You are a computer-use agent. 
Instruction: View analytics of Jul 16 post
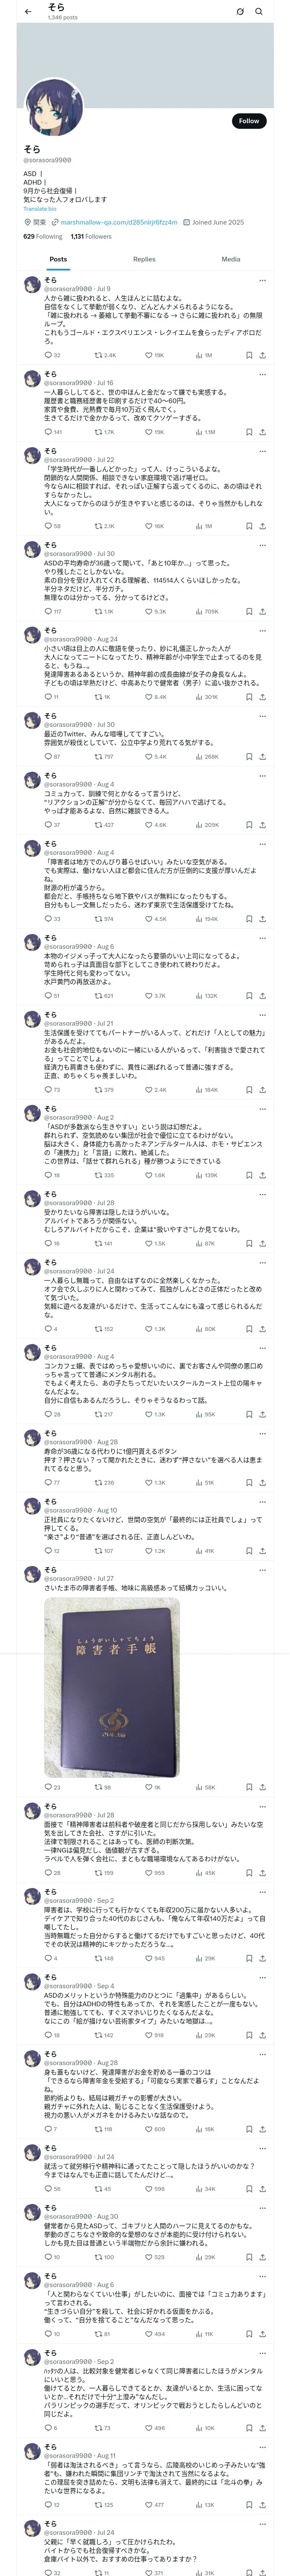200,432
